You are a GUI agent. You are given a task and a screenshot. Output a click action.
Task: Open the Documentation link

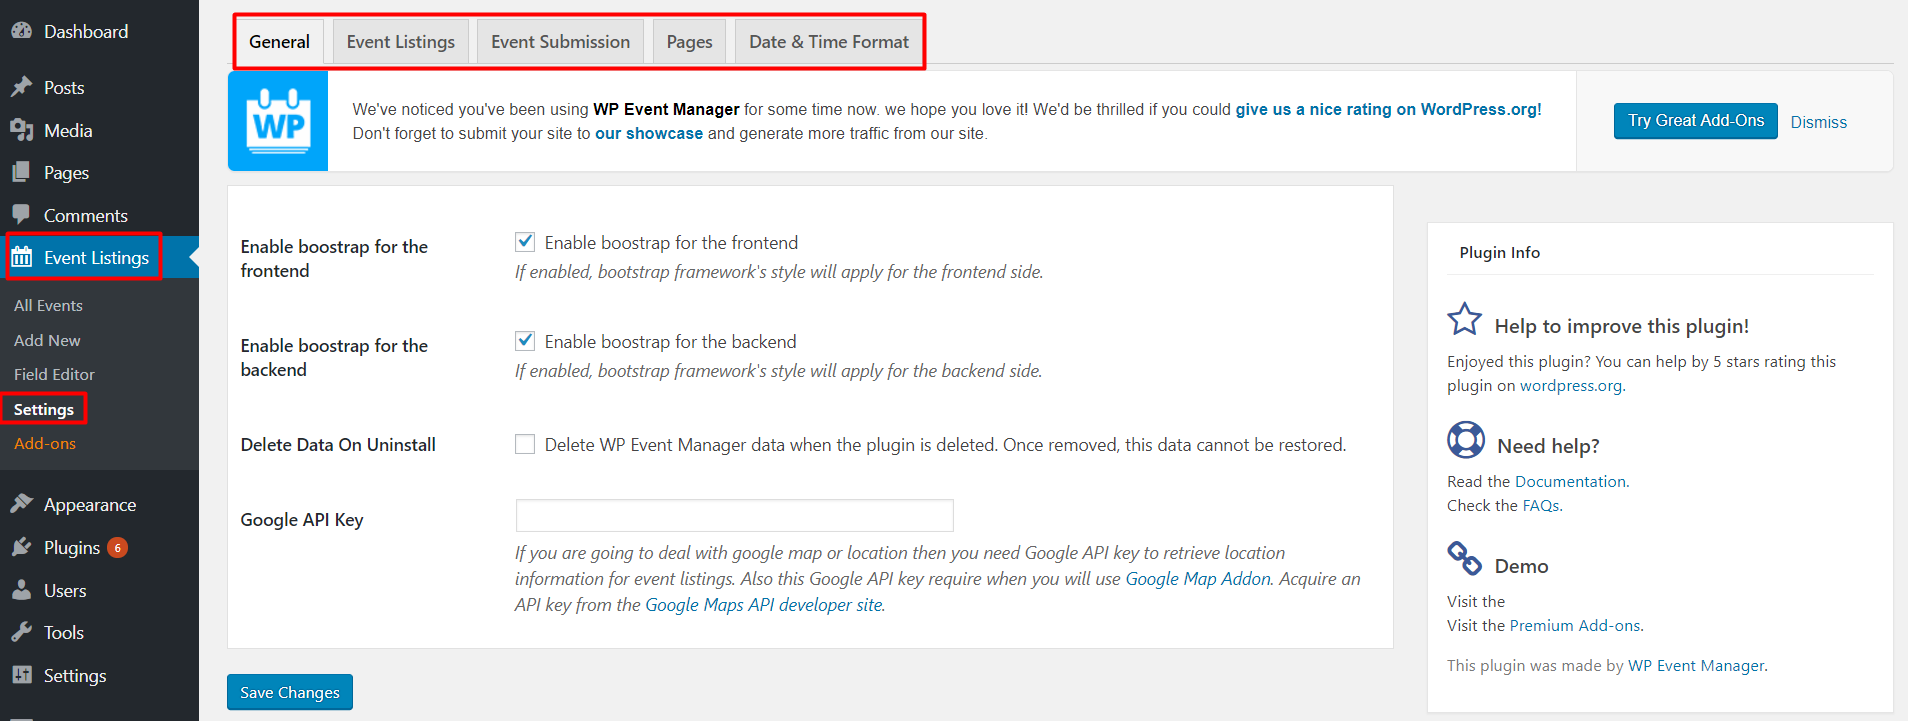pos(1570,481)
